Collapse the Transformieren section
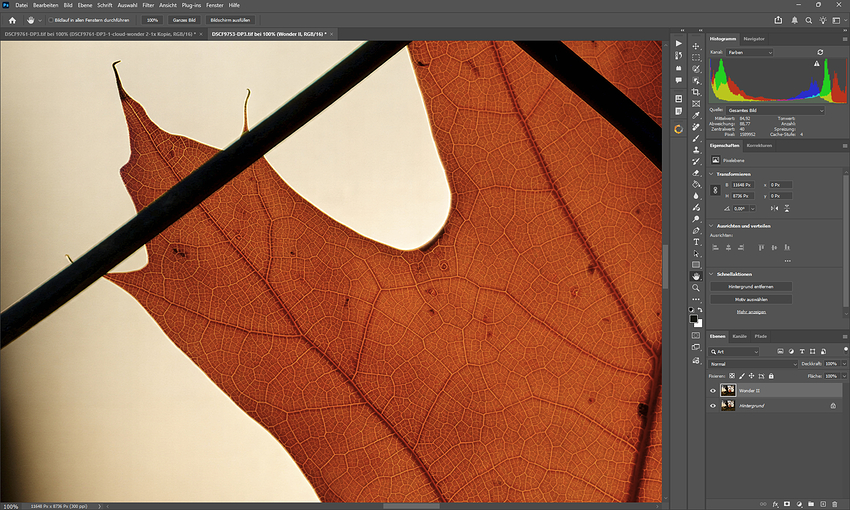The image size is (850, 510). click(x=711, y=174)
